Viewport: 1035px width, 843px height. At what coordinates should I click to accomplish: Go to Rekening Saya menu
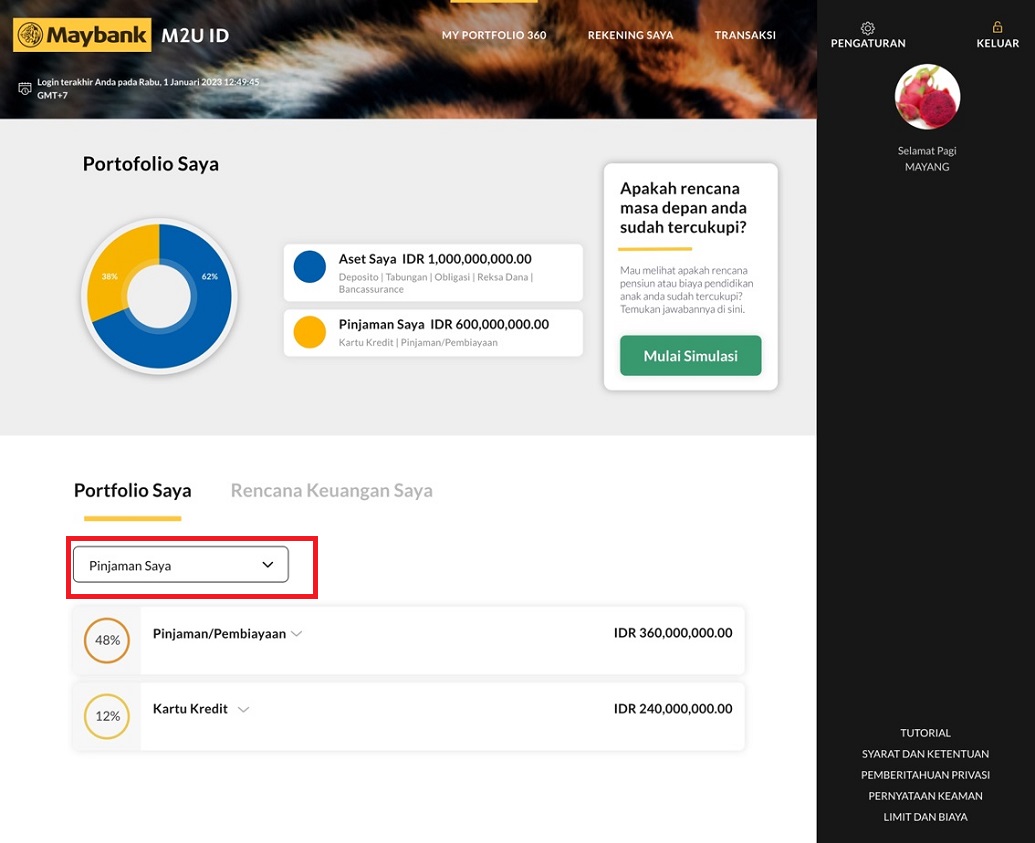point(630,35)
